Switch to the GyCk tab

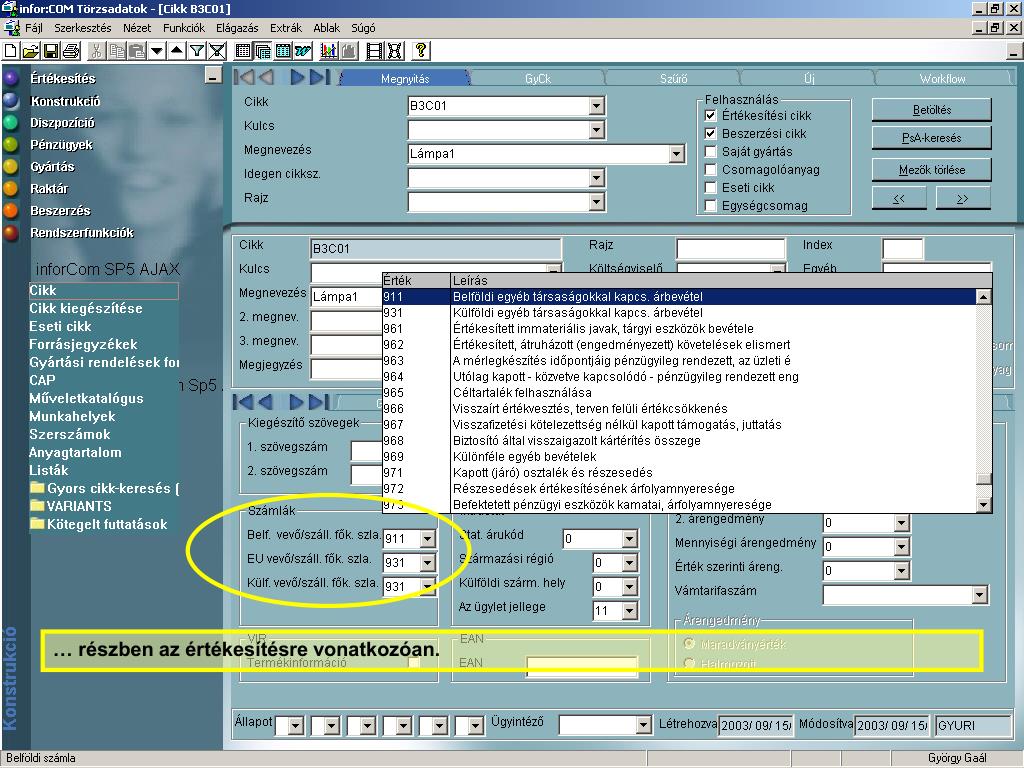click(538, 78)
